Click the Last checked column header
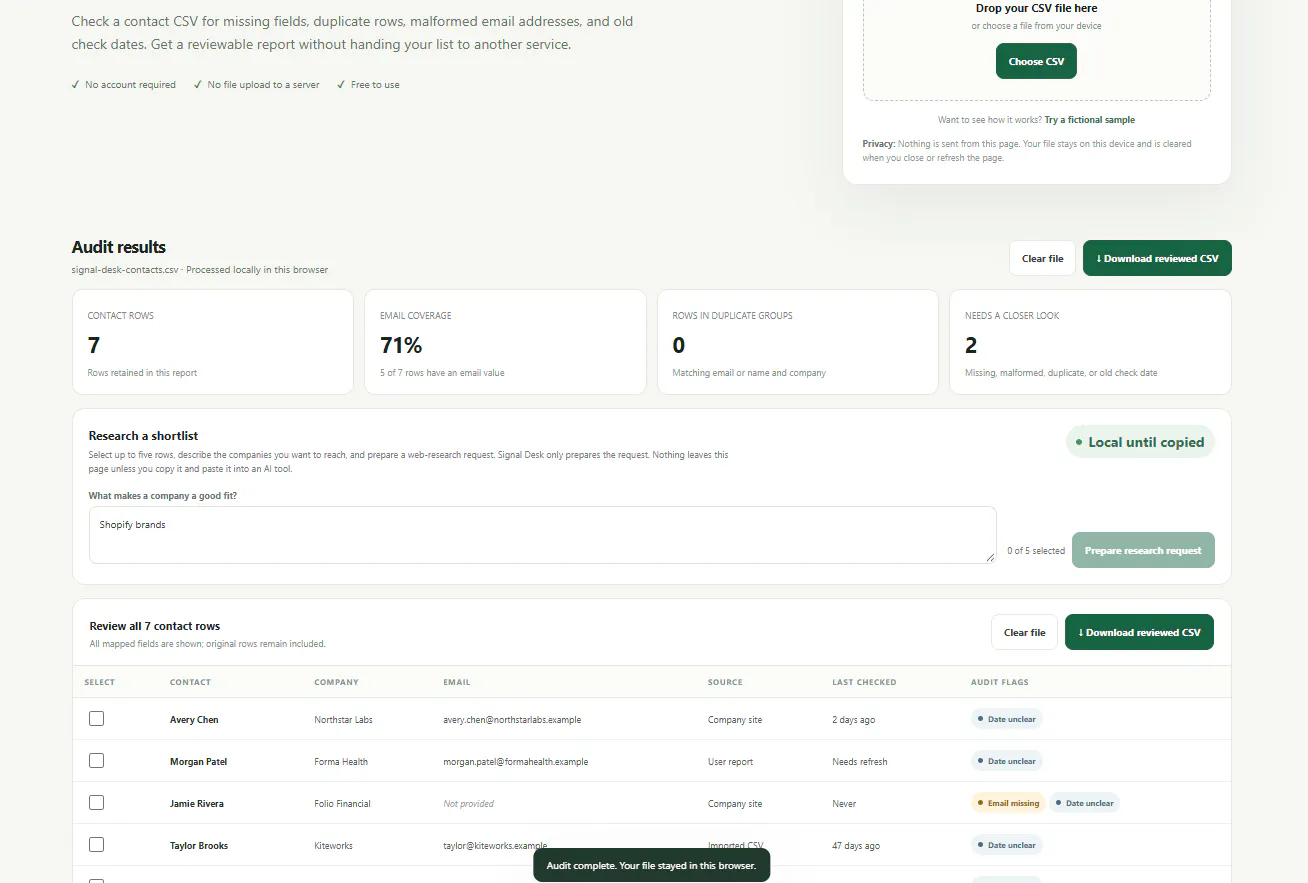Viewport: 1308px width, 883px height. coord(864,682)
